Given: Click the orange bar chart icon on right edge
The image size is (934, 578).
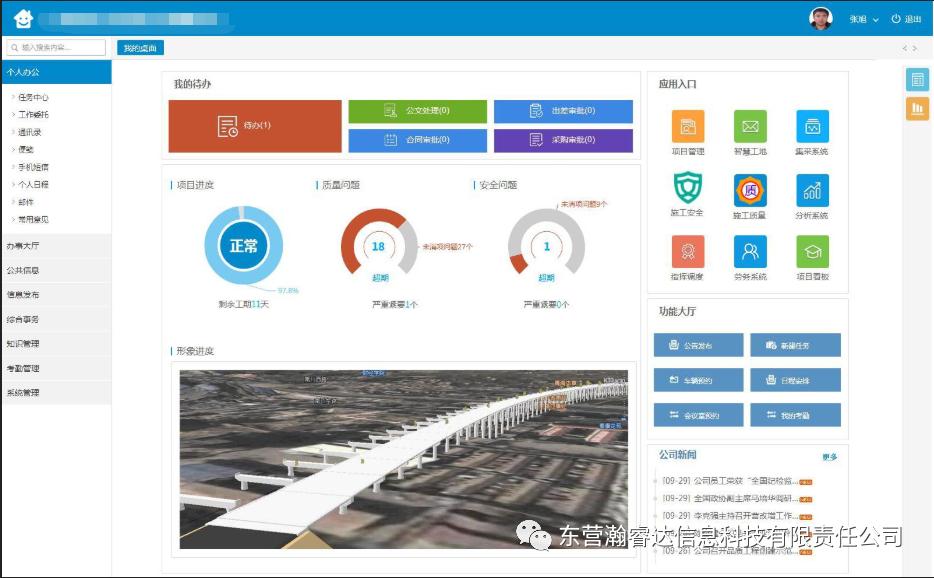Looking at the screenshot, I should [x=917, y=109].
